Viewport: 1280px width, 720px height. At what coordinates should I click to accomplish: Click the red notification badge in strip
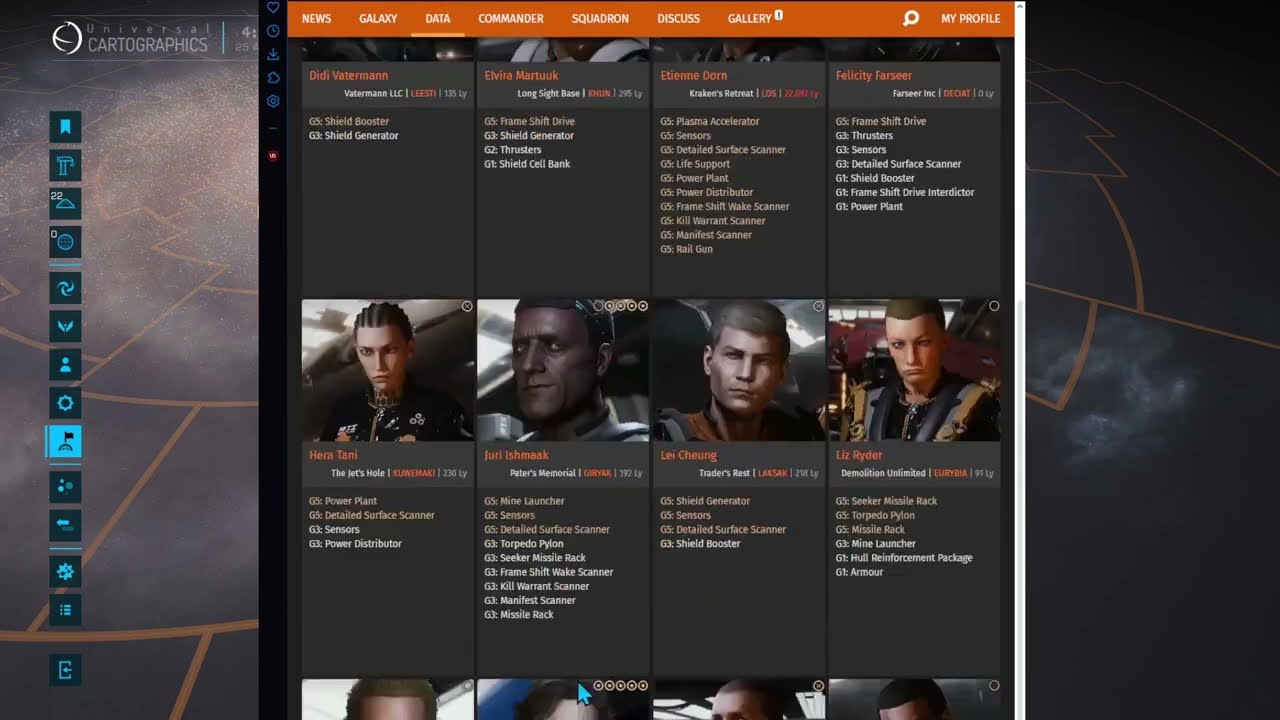[x=273, y=156]
